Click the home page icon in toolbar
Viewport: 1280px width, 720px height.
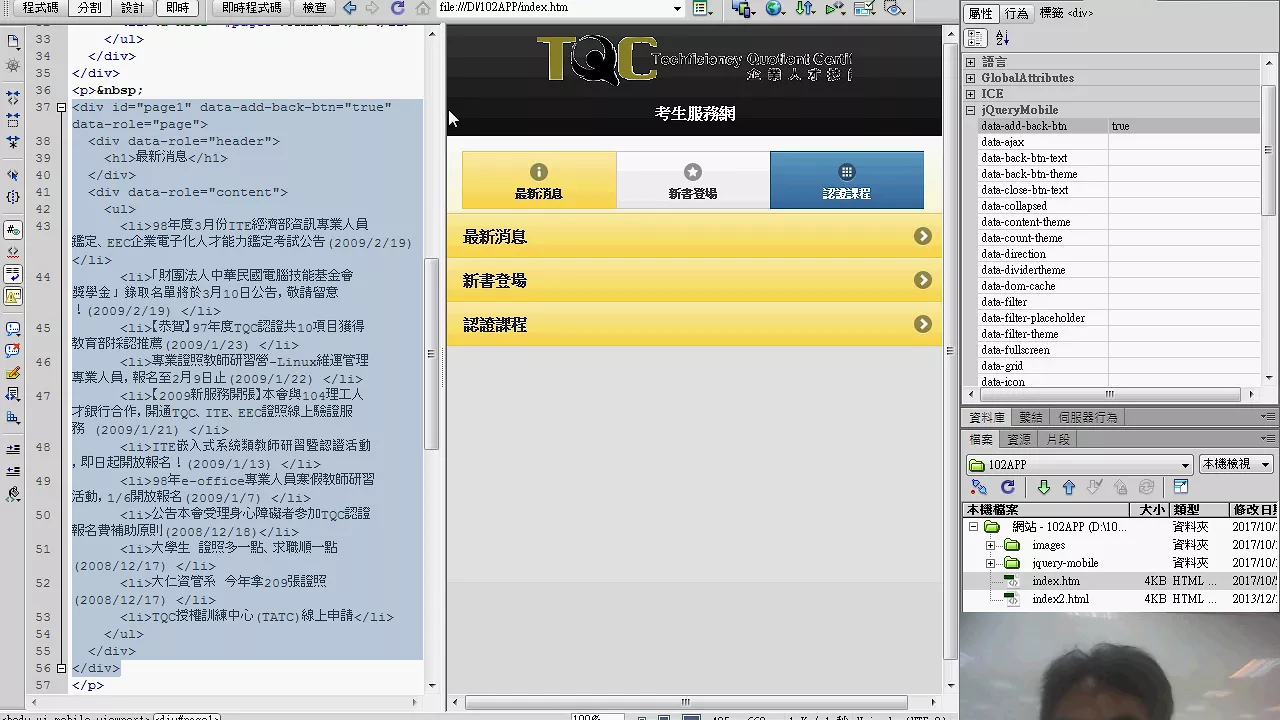[x=423, y=8]
